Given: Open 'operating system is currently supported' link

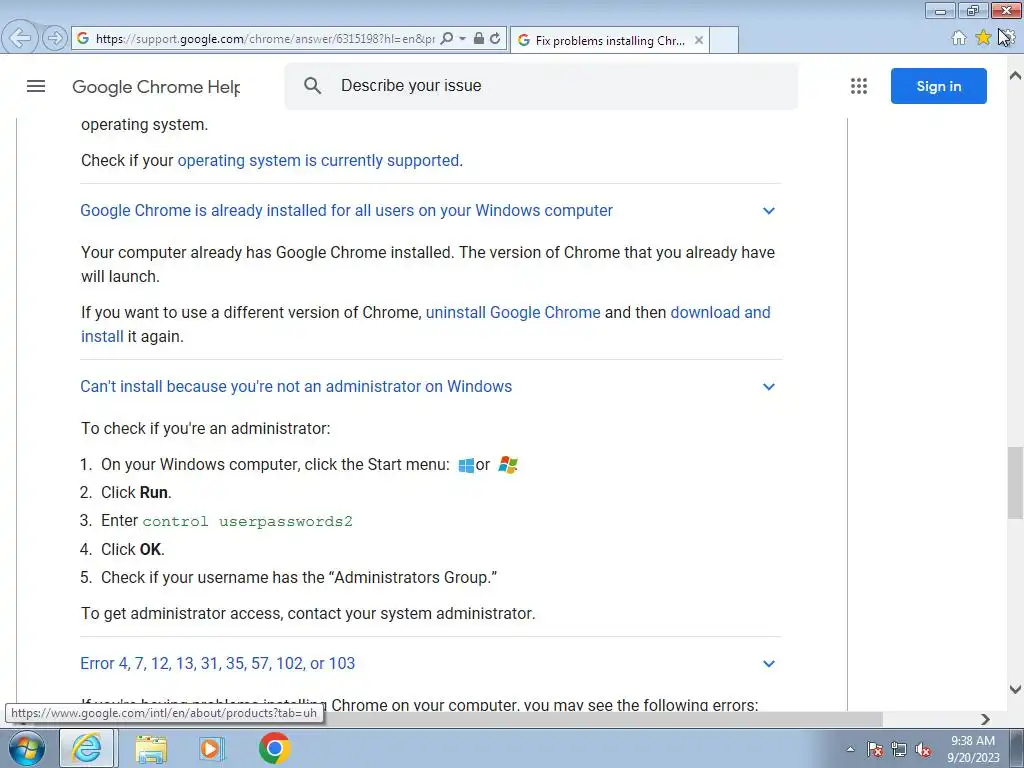Looking at the screenshot, I should click(x=318, y=161).
